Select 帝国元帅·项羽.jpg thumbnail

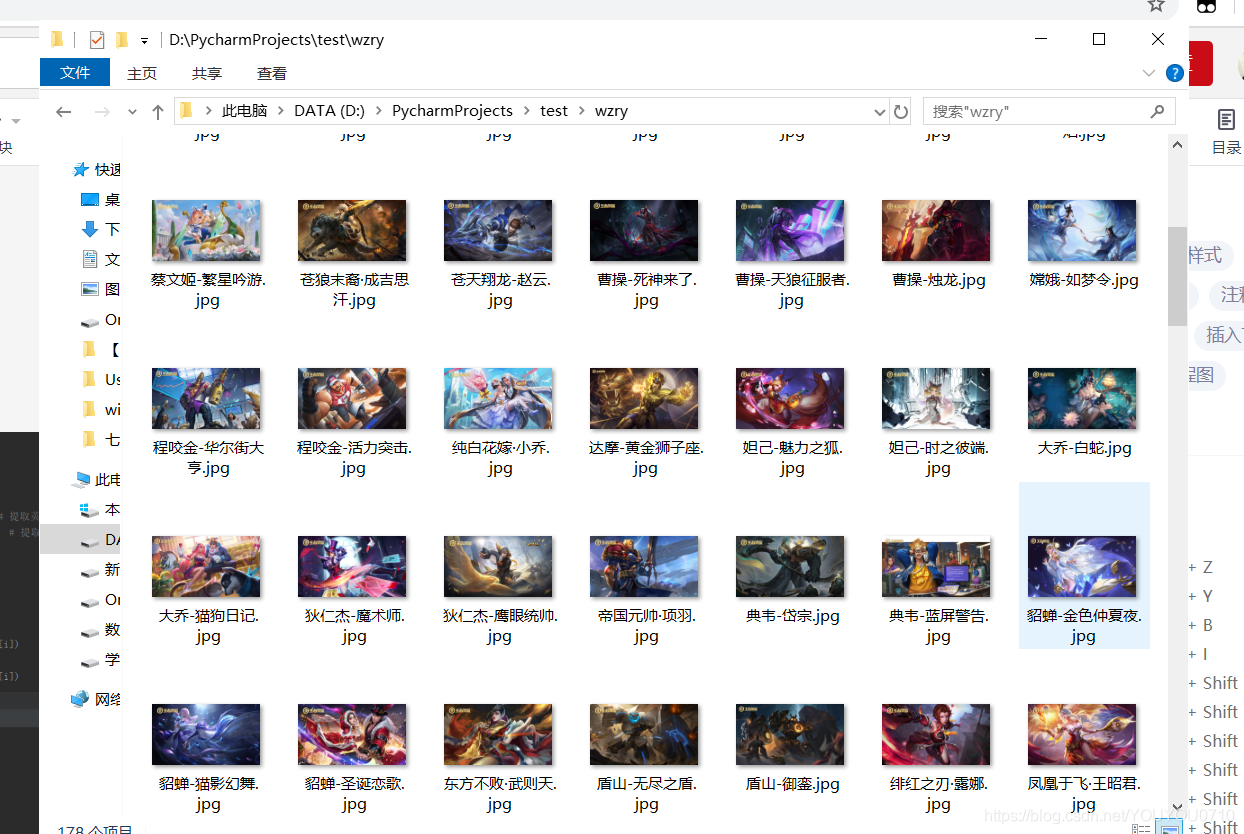[644, 567]
